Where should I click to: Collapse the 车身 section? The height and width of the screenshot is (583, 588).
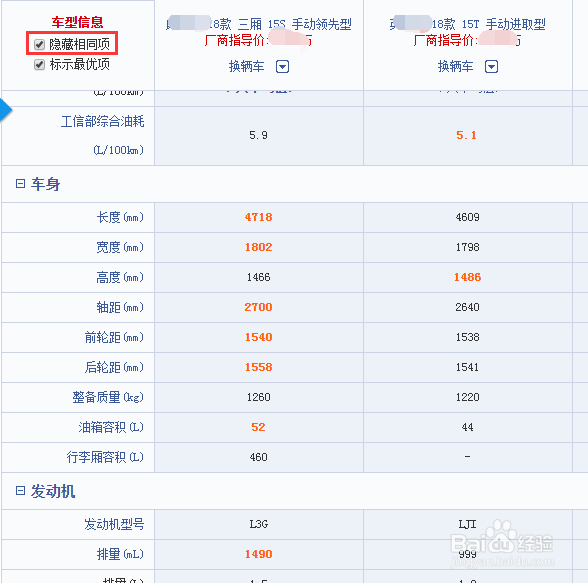point(20,184)
